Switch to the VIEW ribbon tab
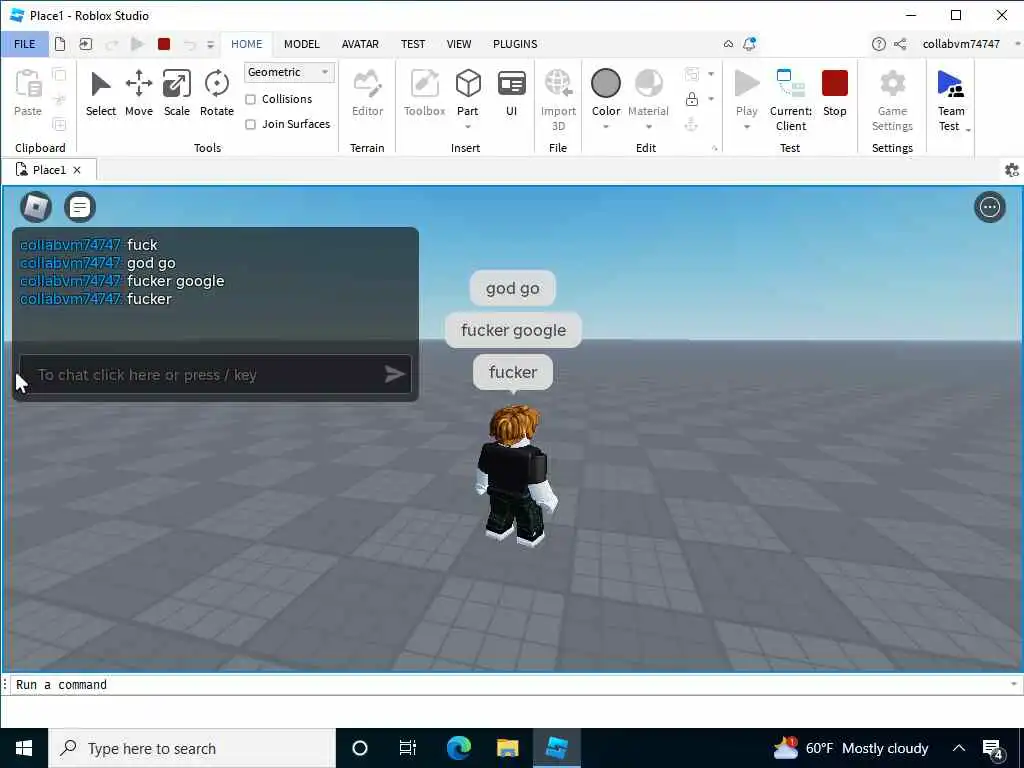 (x=458, y=44)
